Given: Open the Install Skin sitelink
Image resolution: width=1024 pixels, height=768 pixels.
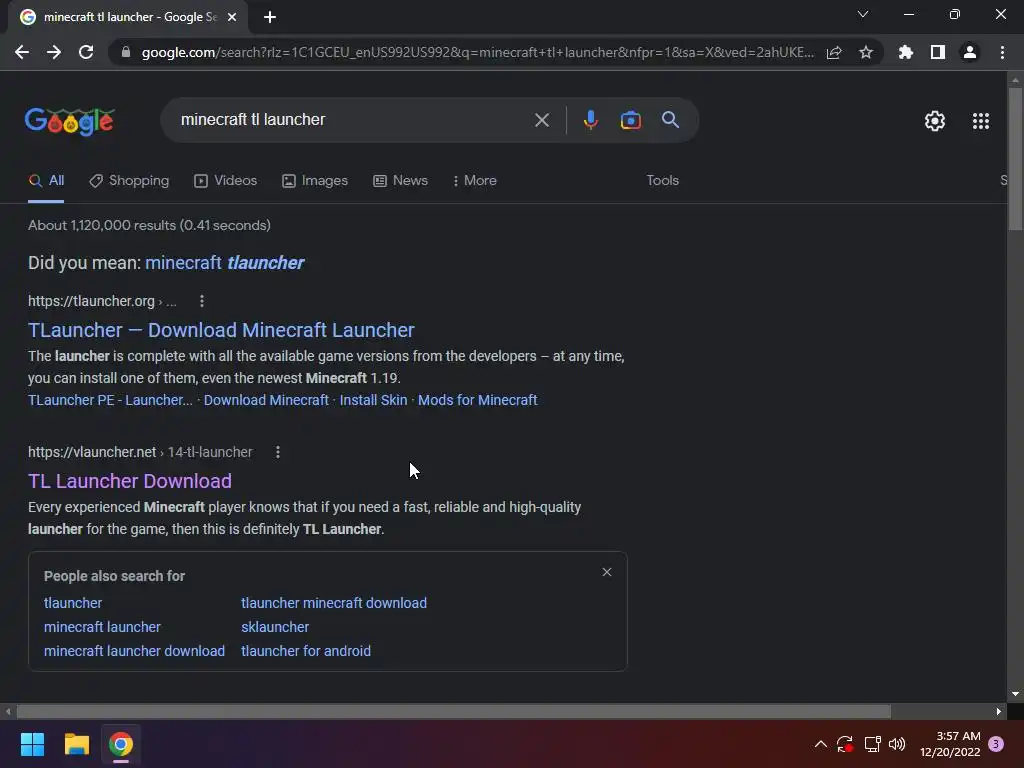Looking at the screenshot, I should coord(373,400).
